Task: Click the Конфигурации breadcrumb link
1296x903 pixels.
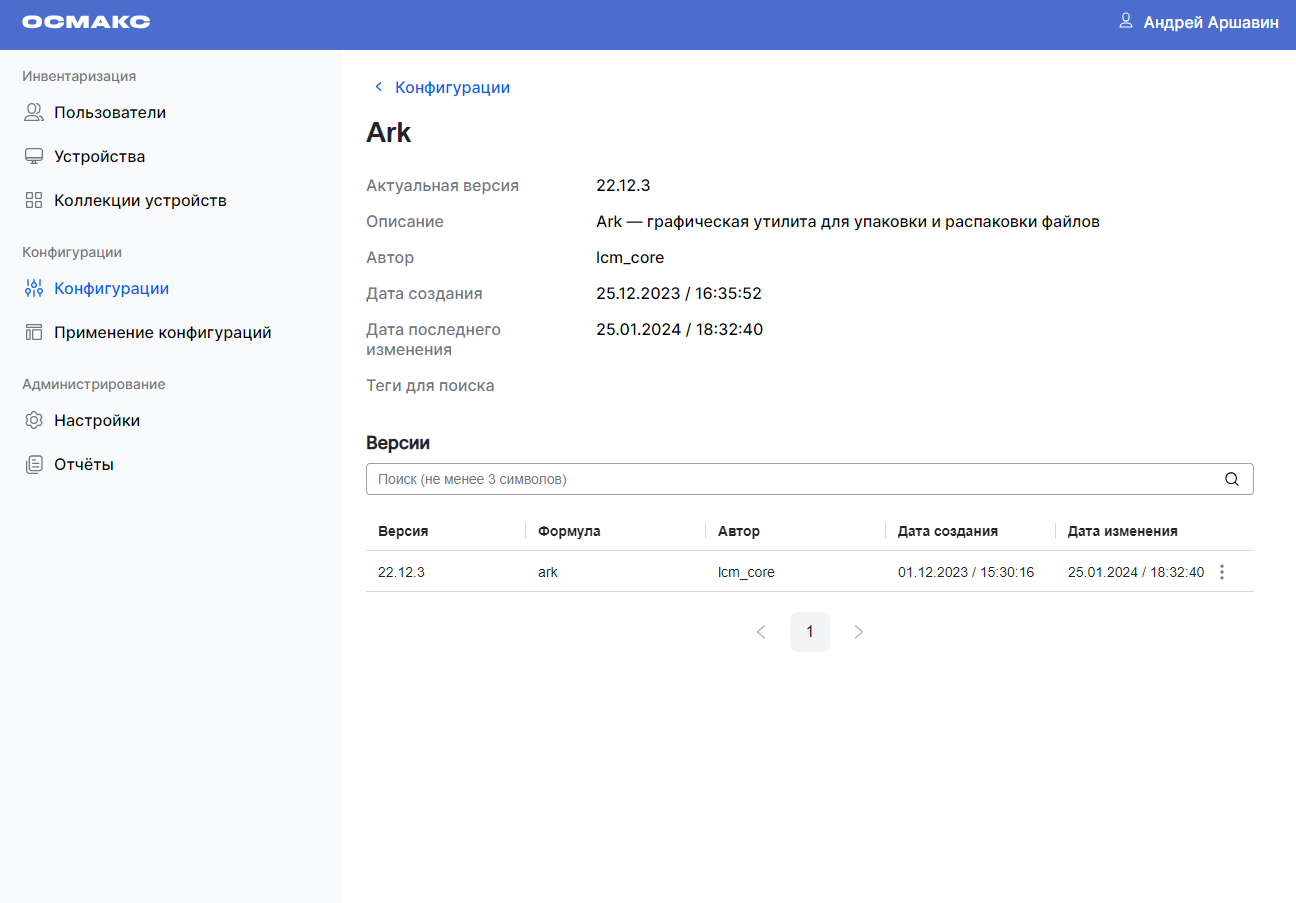Action: pos(452,87)
